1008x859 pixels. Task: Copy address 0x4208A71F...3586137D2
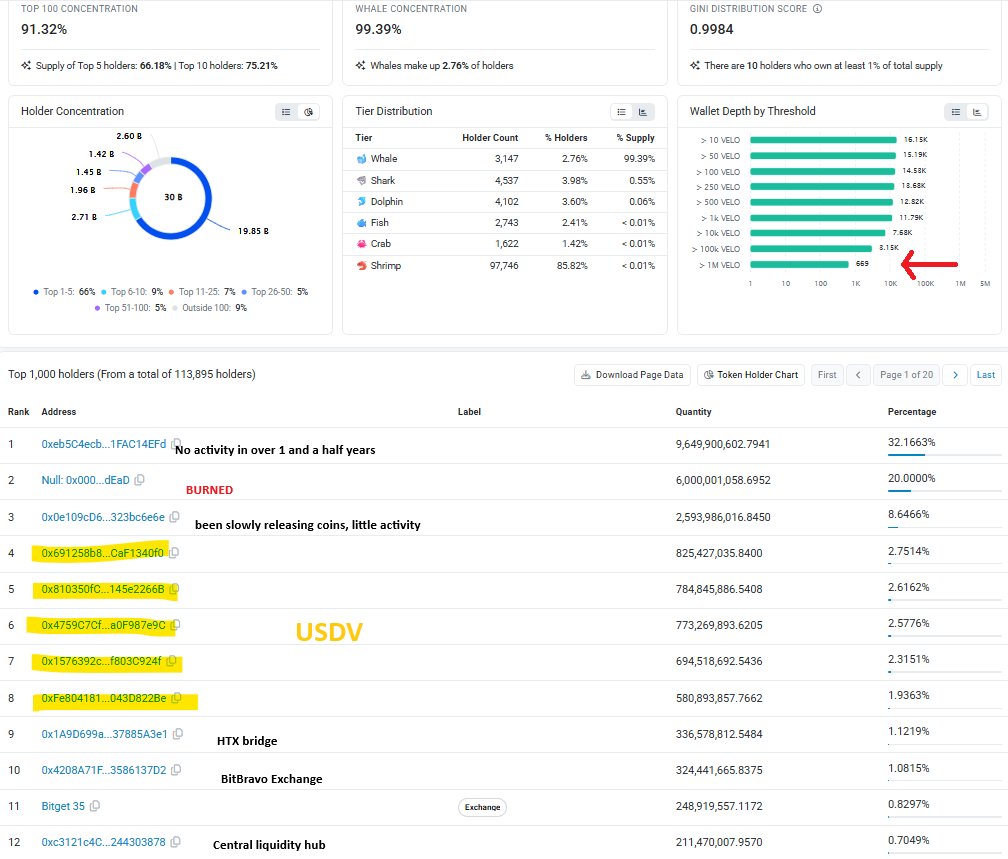pyautogui.click(x=176, y=770)
